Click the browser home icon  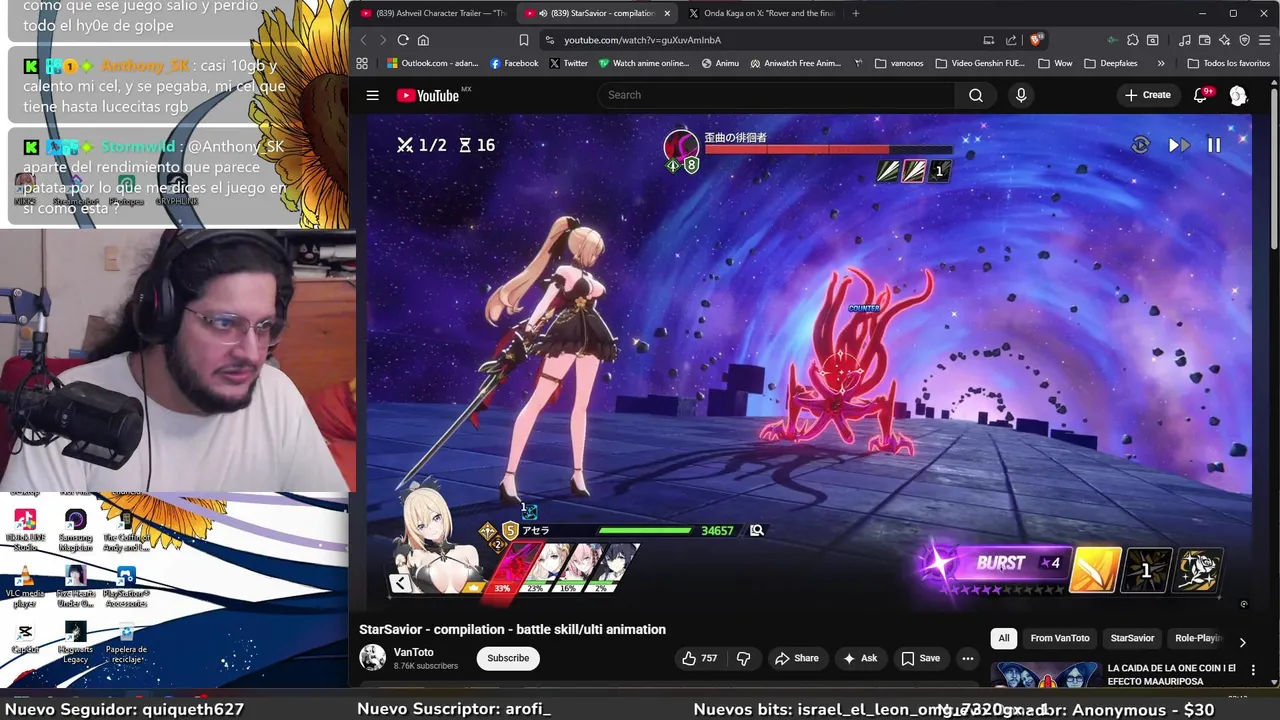coord(423,40)
